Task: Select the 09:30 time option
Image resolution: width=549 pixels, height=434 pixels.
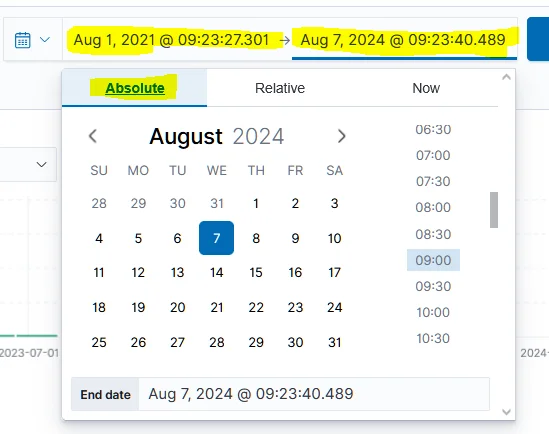Action: click(433, 286)
